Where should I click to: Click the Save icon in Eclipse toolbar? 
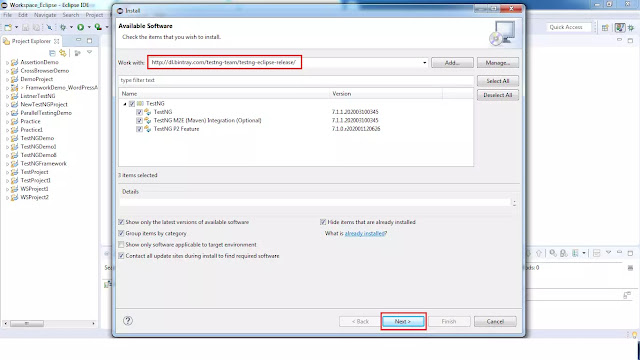(x=26, y=27)
